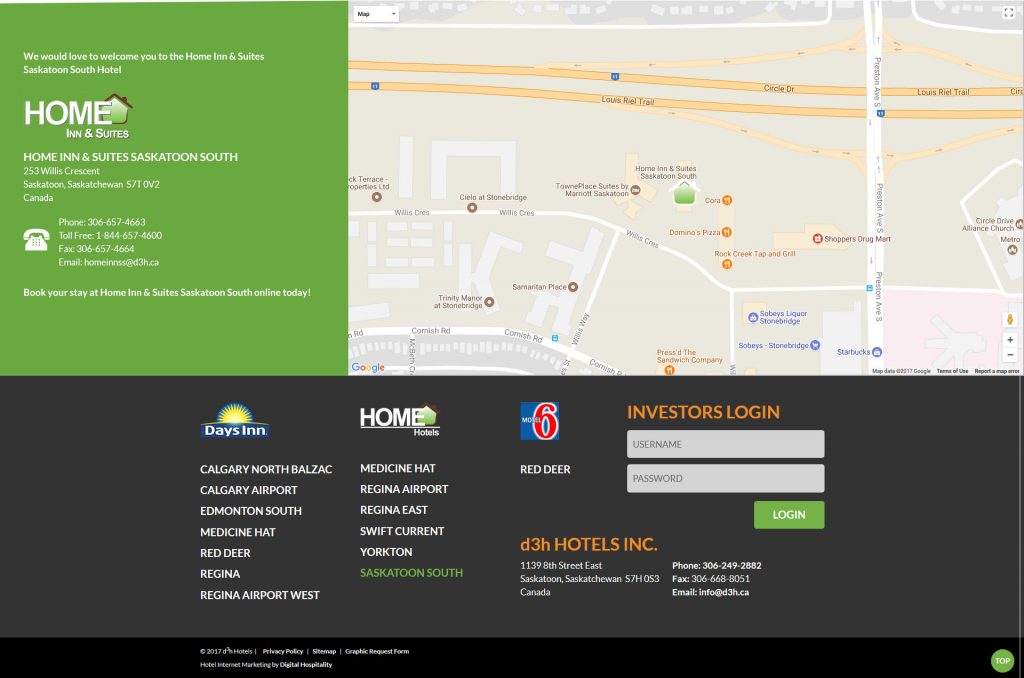Click the Cora restaurant map pin

click(x=727, y=201)
